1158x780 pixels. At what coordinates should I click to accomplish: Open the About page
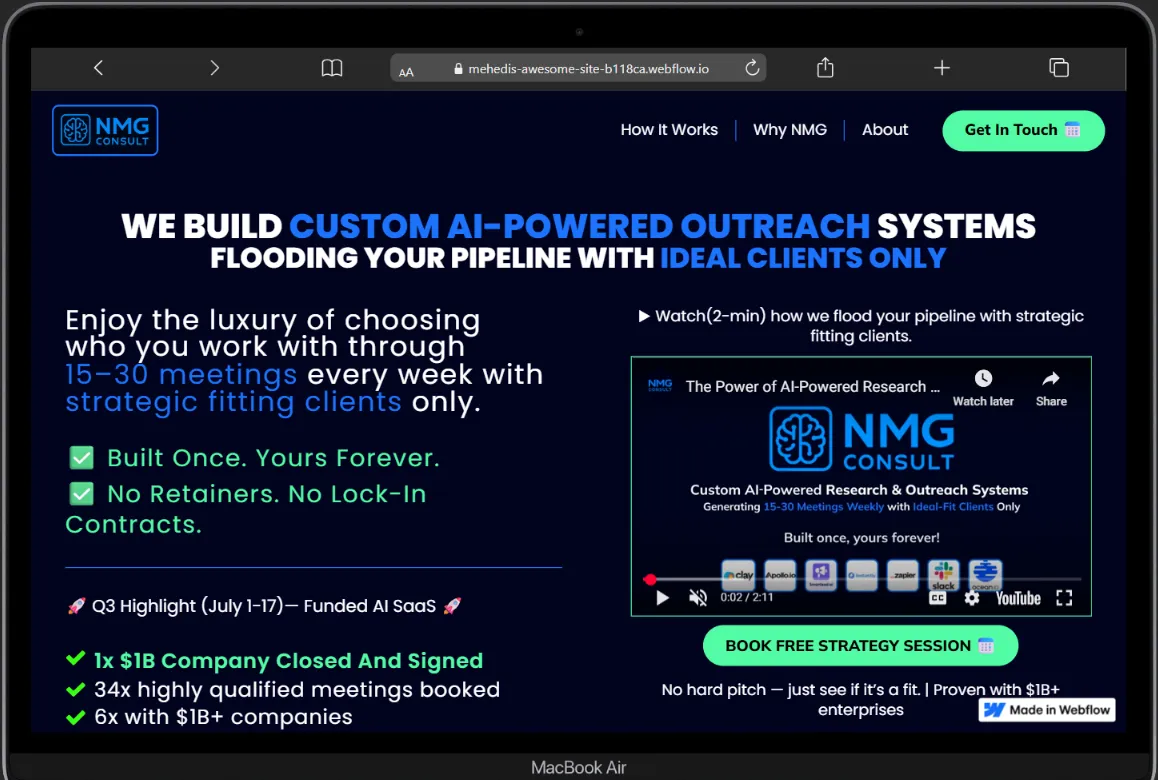pos(884,129)
